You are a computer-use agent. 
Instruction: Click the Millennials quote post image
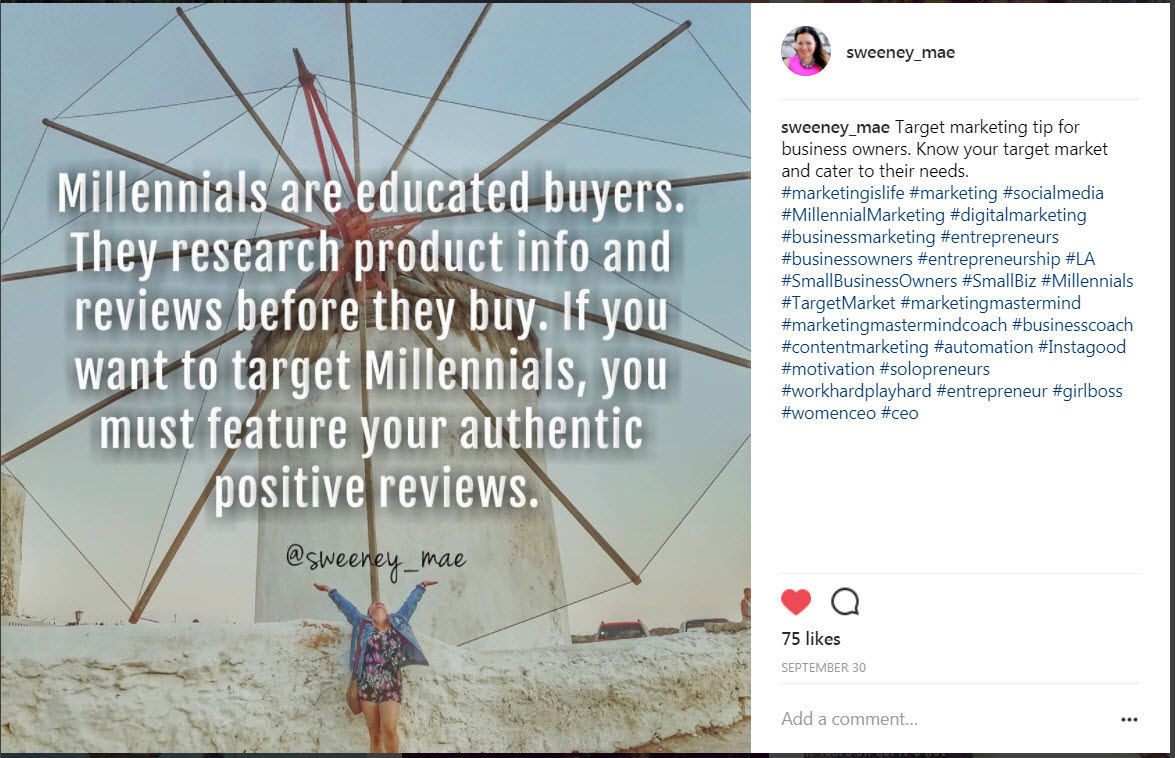(375, 378)
